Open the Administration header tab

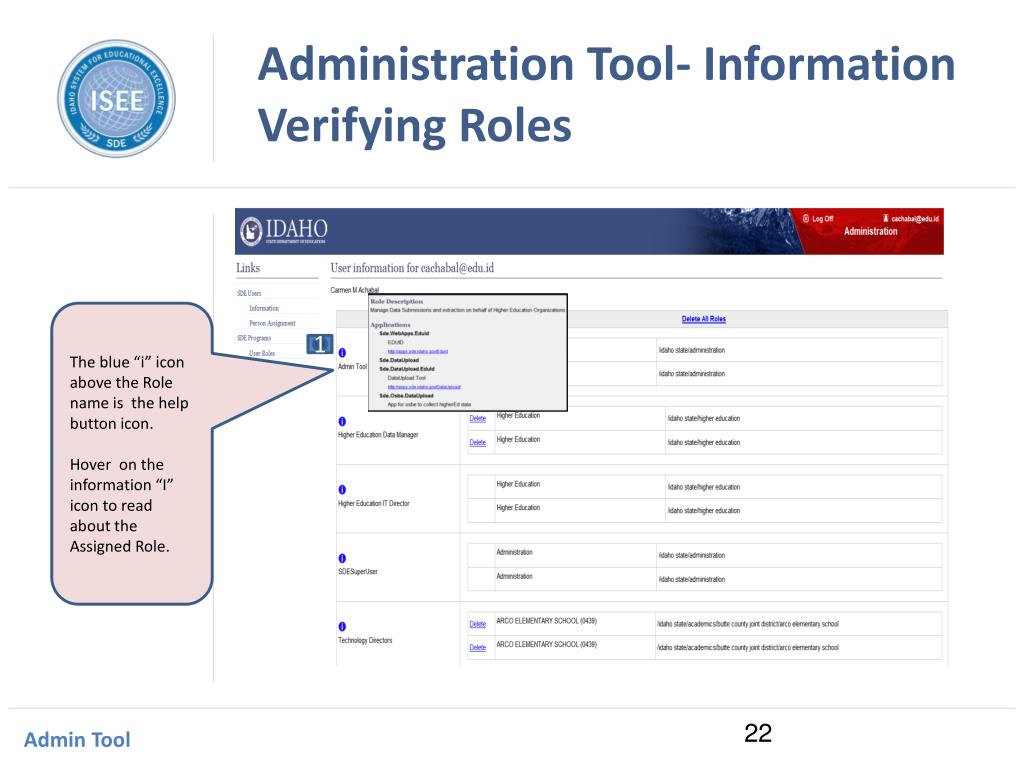coord(871,231)
